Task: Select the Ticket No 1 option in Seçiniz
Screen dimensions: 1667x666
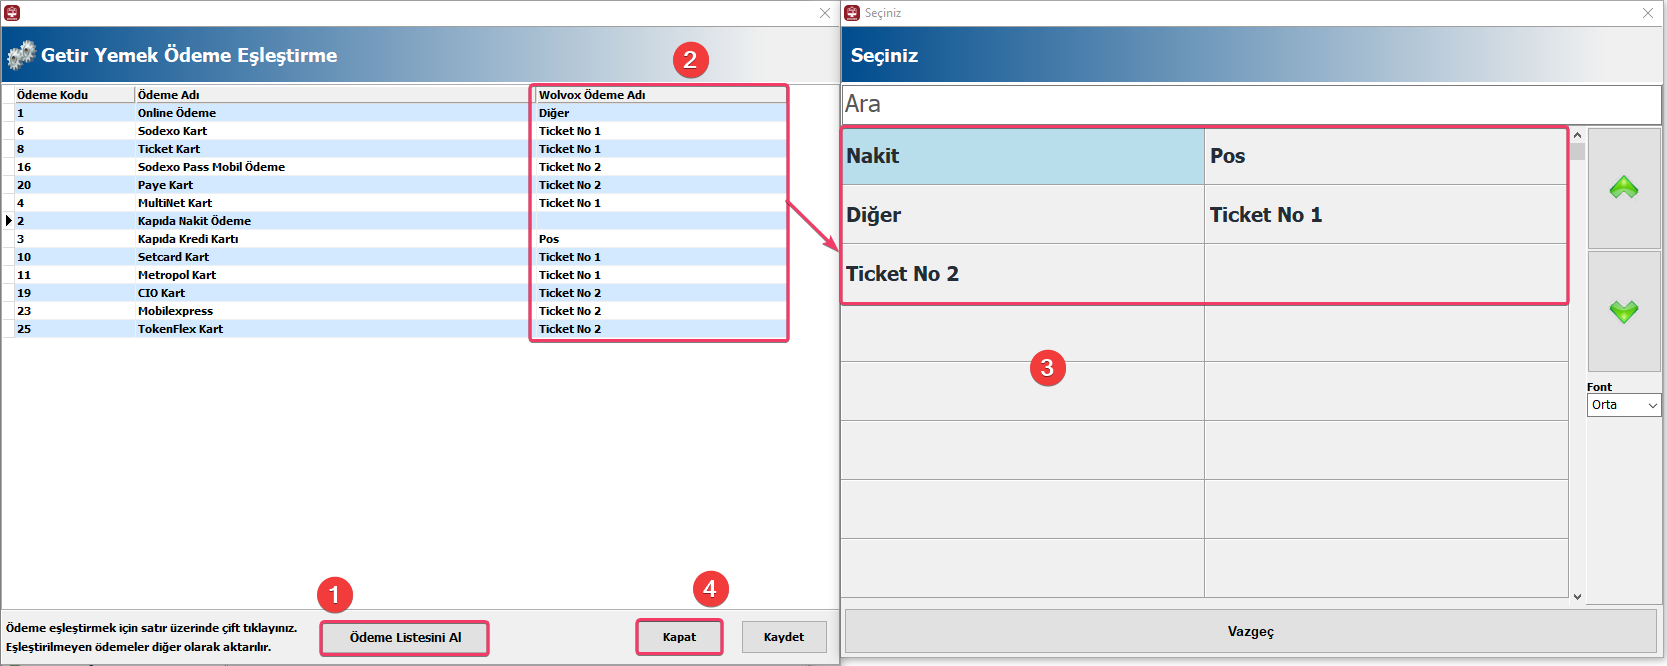Action: click(x=1385, y=215)
